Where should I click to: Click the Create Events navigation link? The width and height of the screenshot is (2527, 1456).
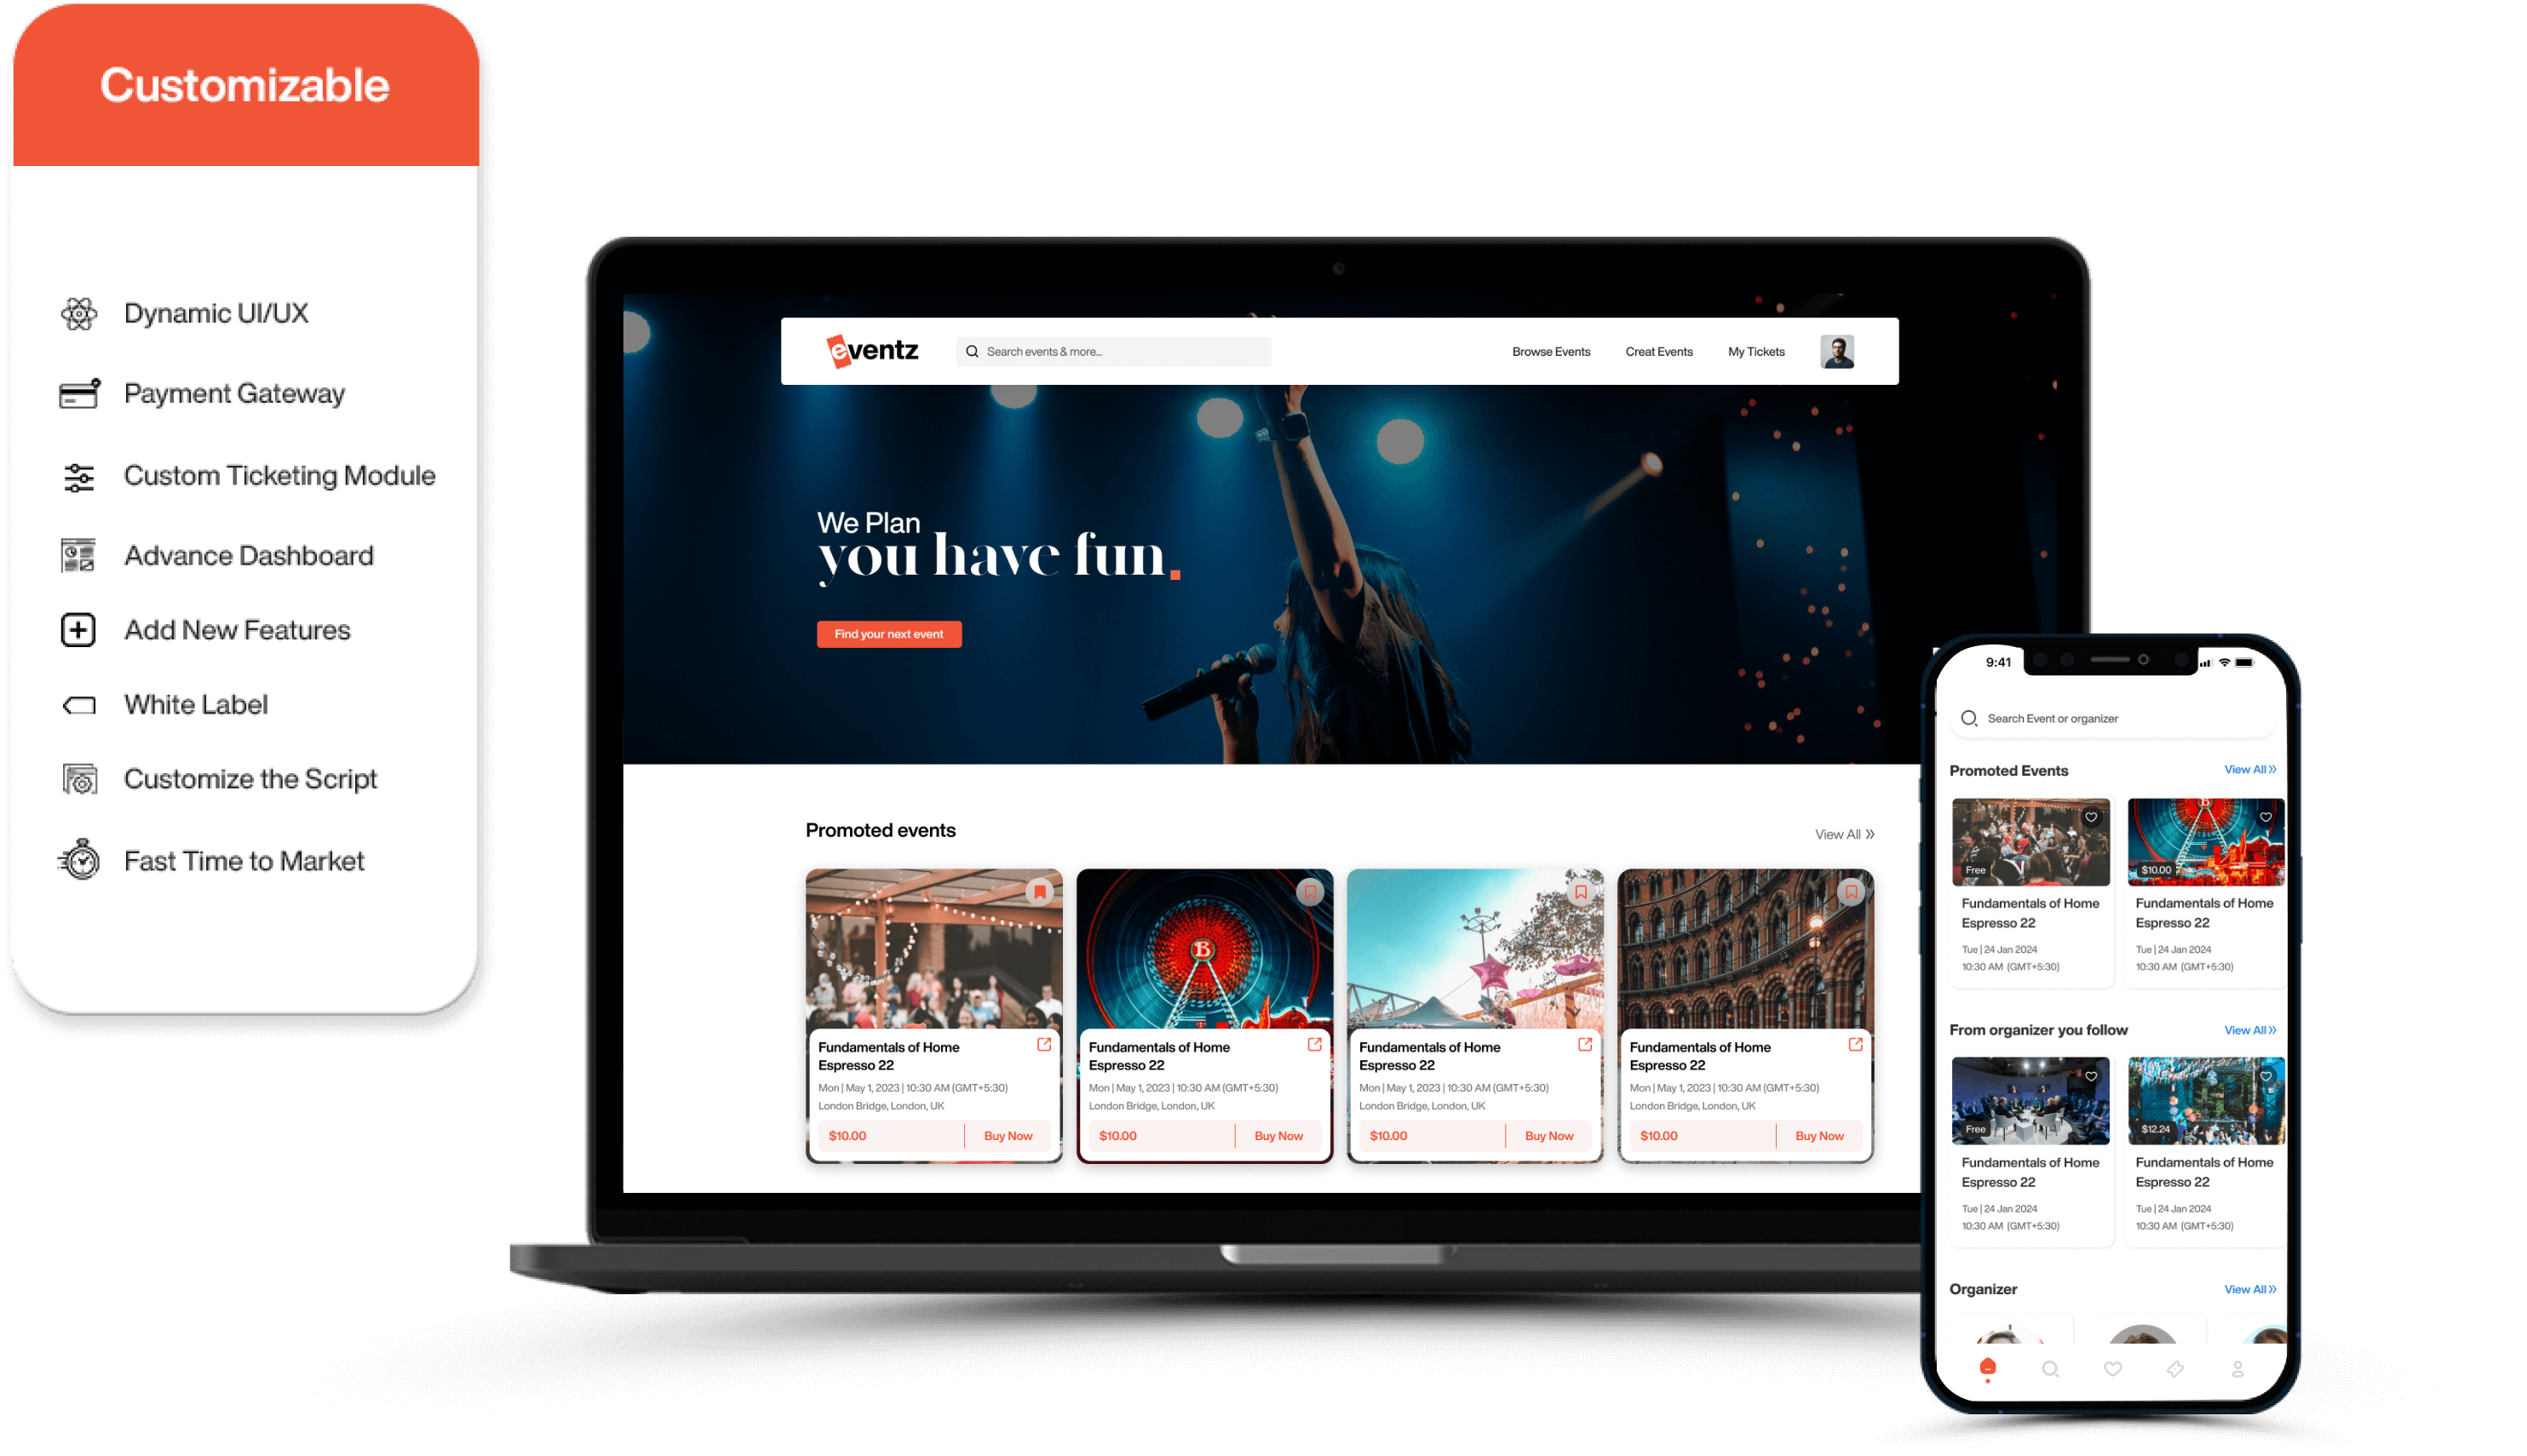(x=1657, y=353)
